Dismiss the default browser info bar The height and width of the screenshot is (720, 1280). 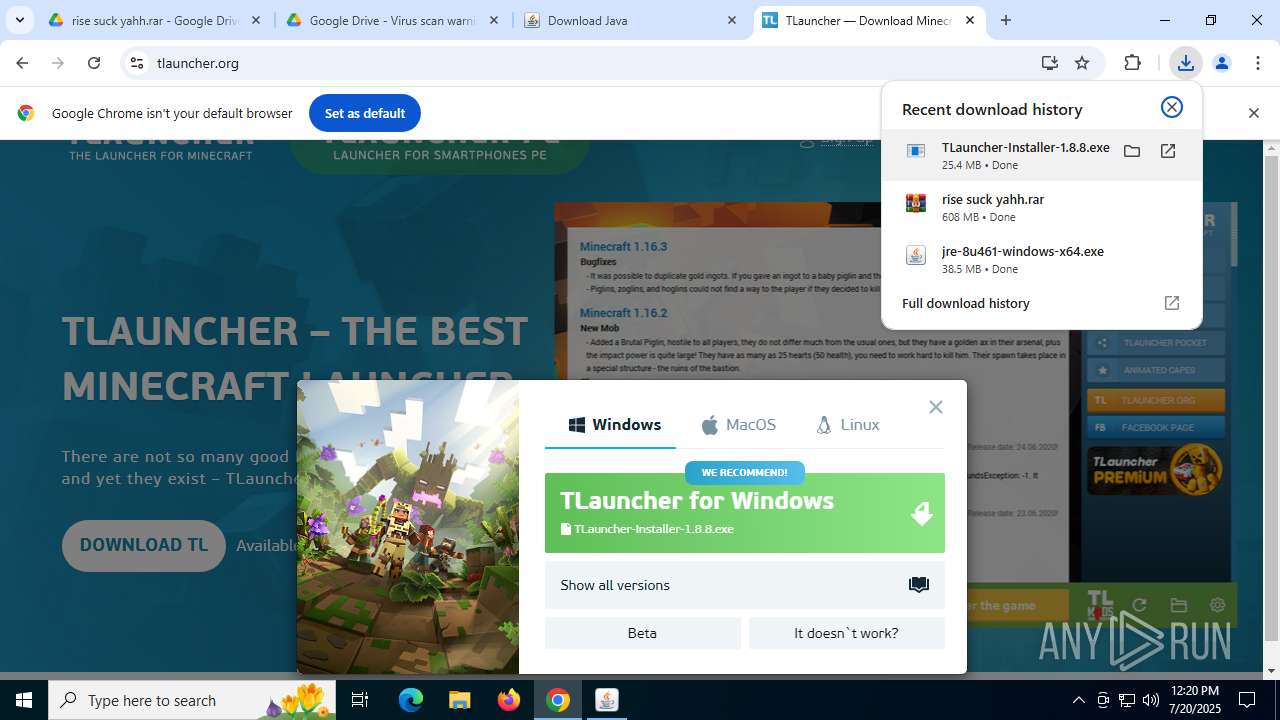click(x=1253, y=113)
